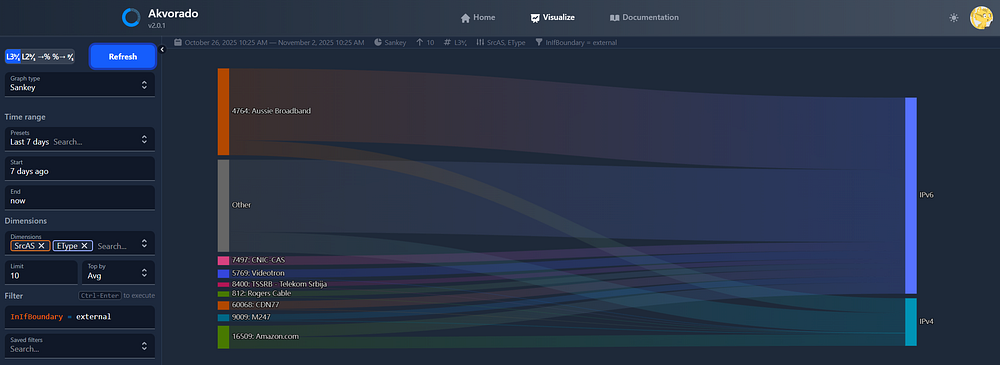
Task: Click the calendar icon in summary bar
Action: (179, 43)
